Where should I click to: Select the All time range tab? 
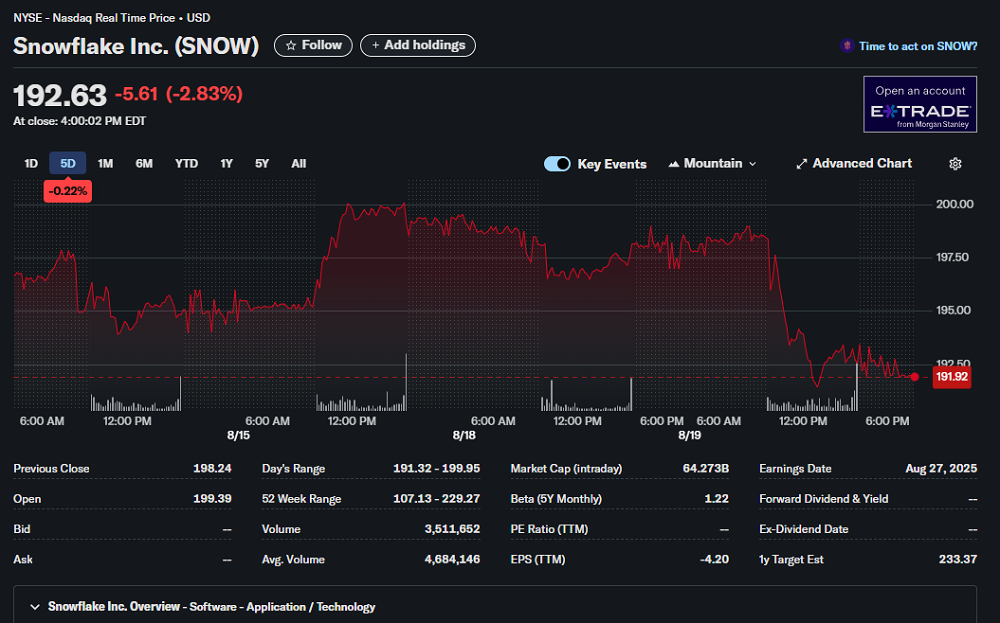tap(298, 164)
